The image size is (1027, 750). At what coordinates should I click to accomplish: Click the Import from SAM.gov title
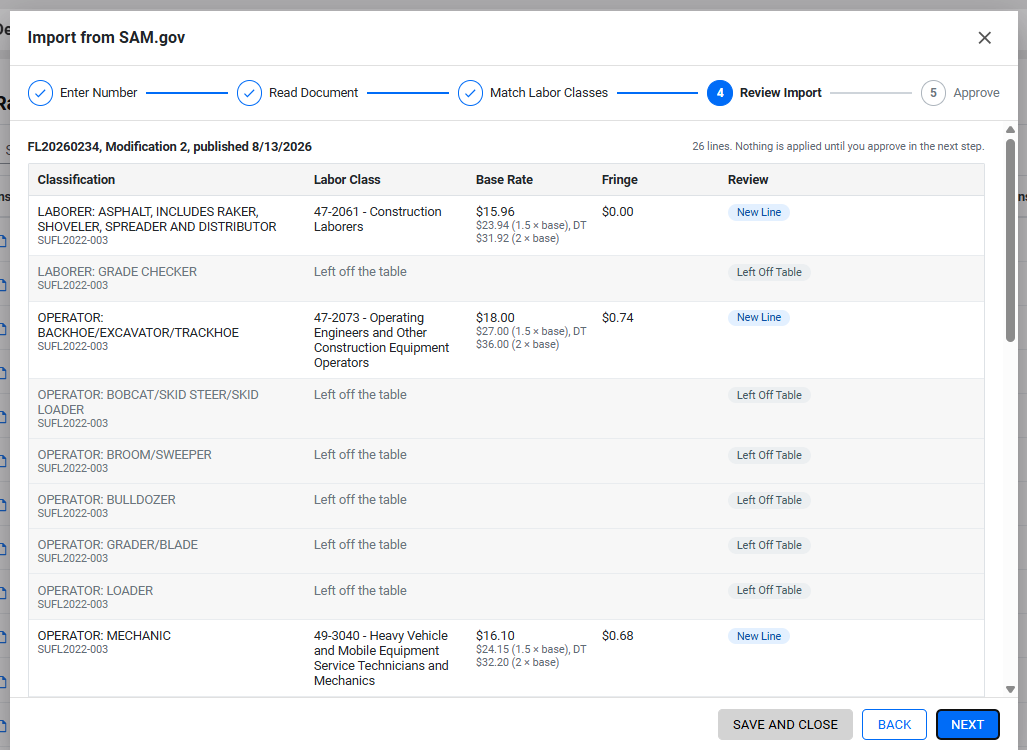106,37
